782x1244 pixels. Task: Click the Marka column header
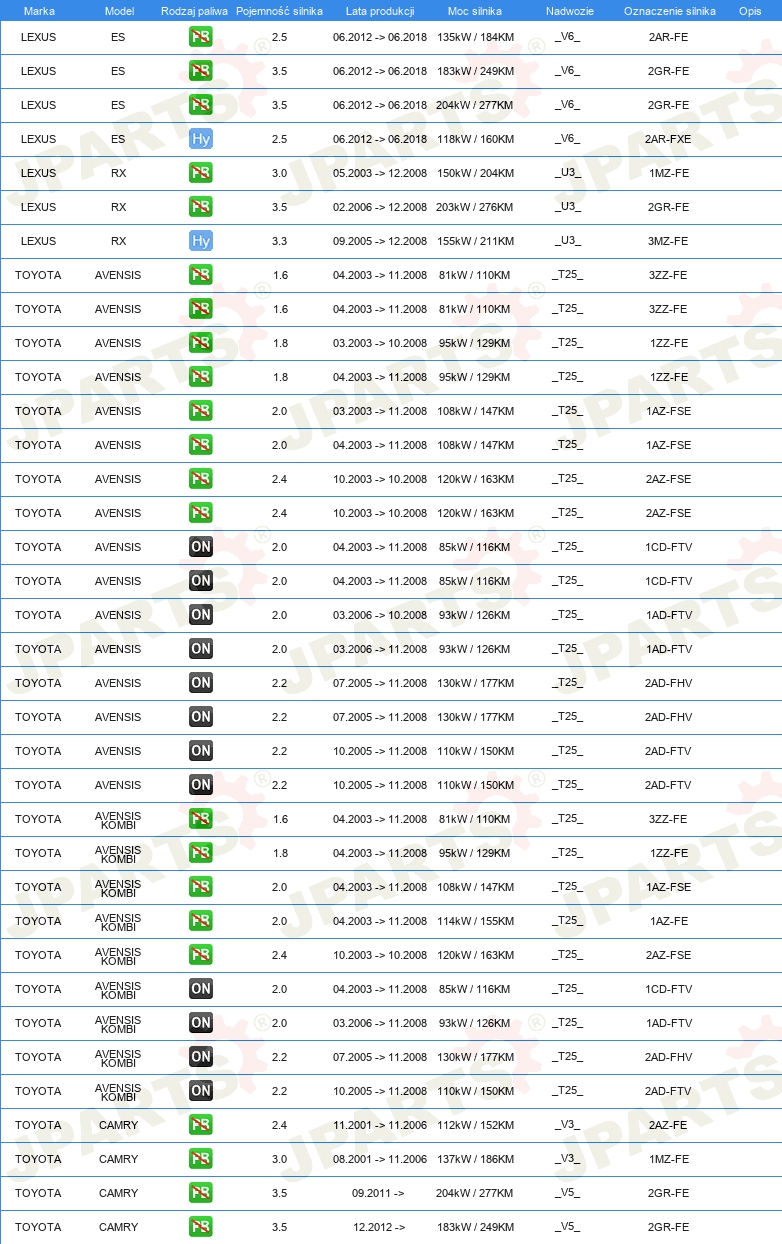pos(39,11)
